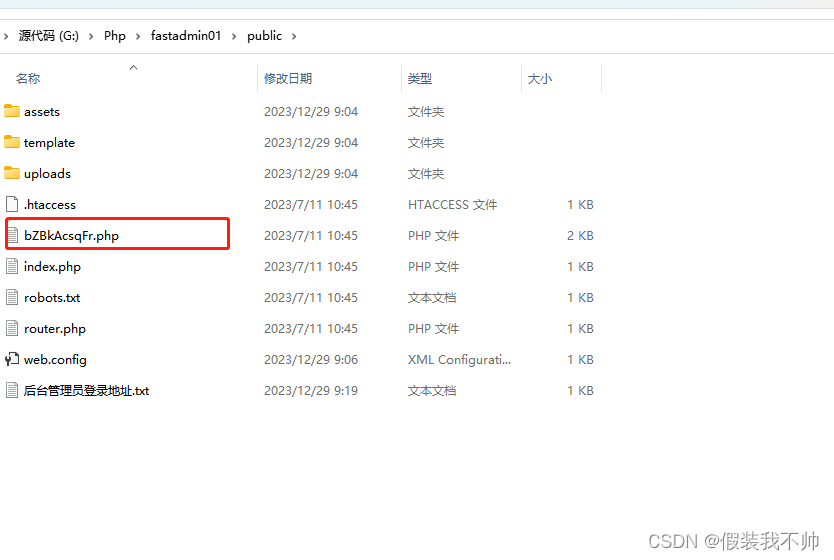834x560 pixels.
Task: Click the bZBkAcsqFr.php file icon
Action: [12, 235]
